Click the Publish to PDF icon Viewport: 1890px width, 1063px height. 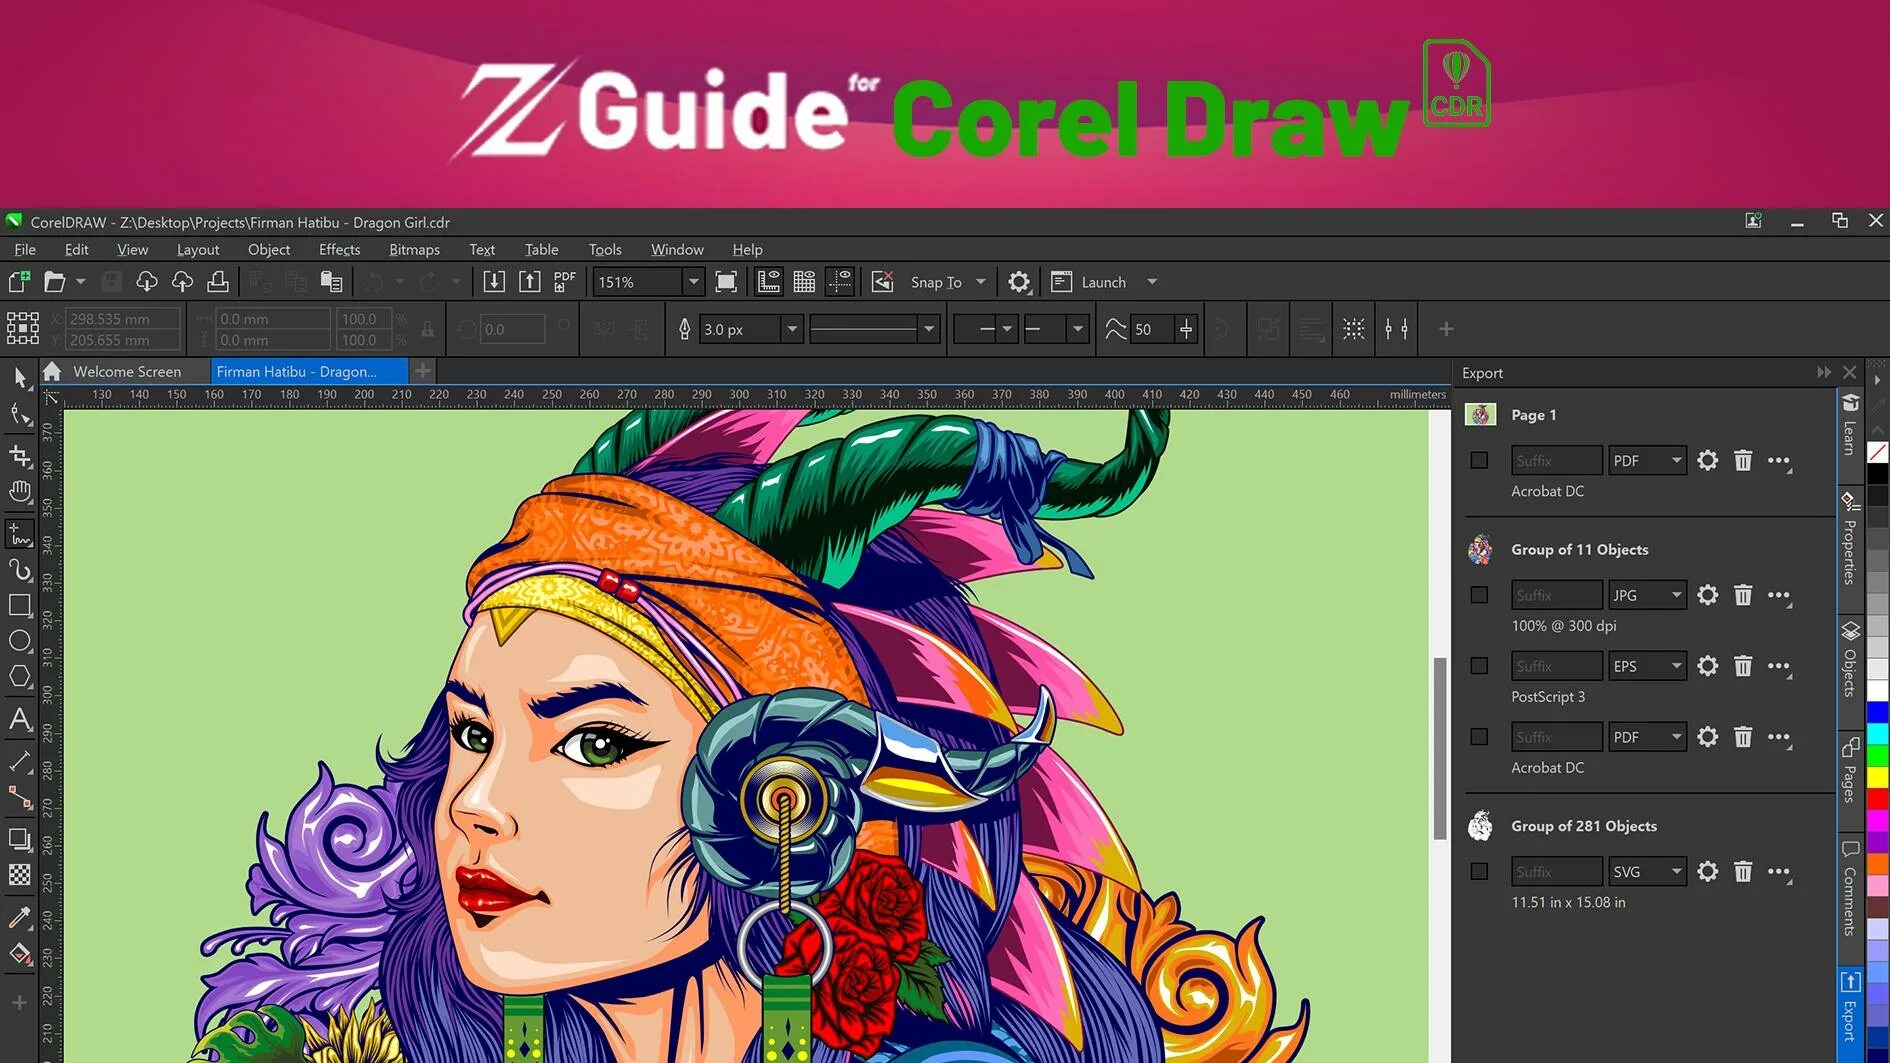(x=565, y=282)
